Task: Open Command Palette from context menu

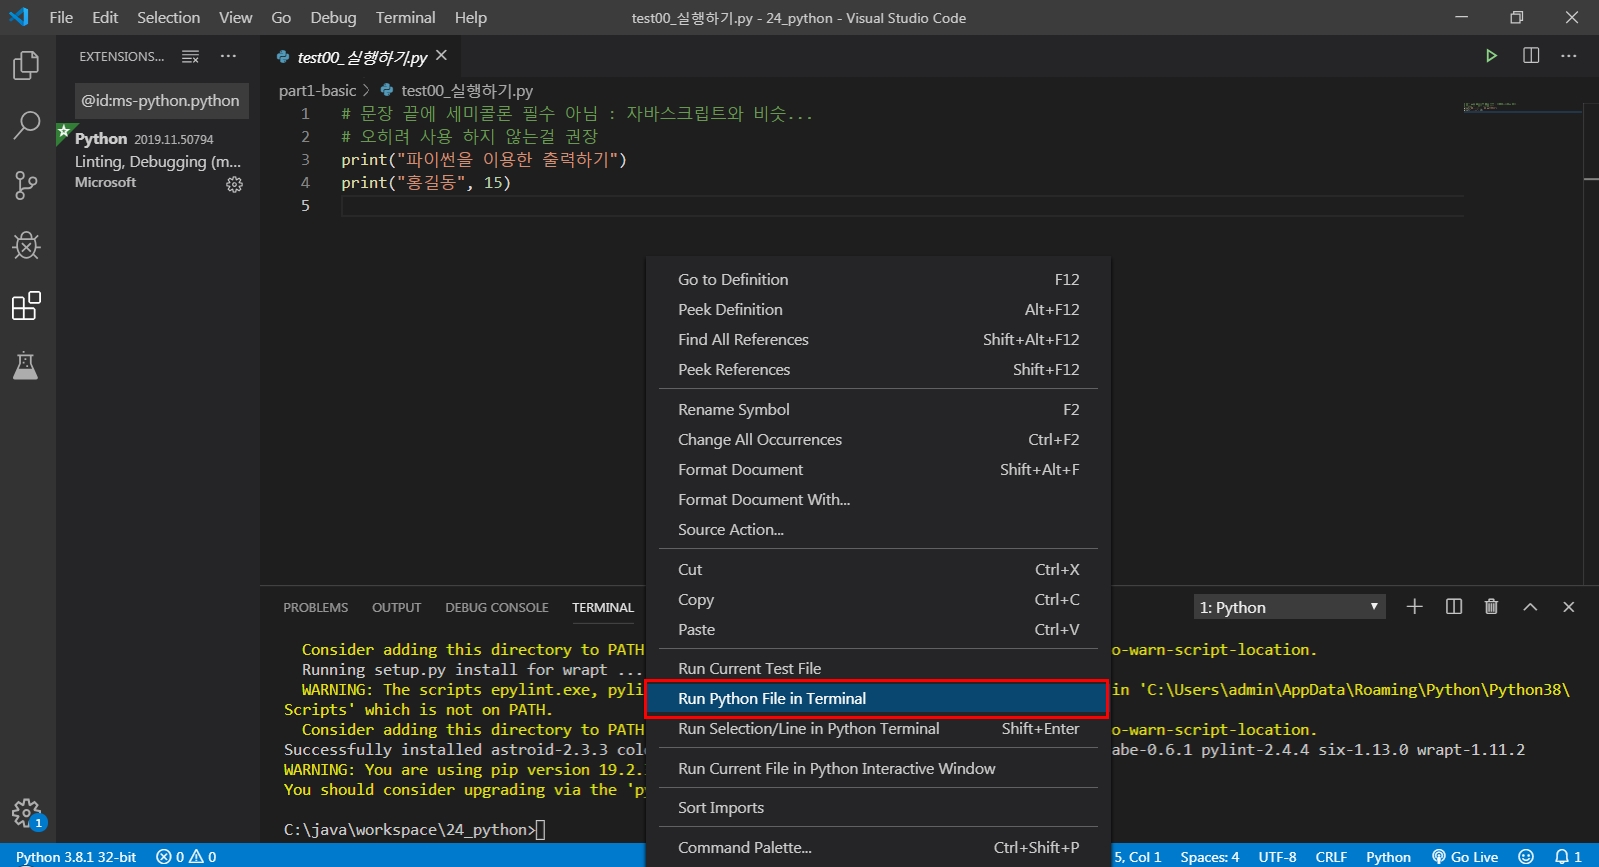Action: coord(878,848)
